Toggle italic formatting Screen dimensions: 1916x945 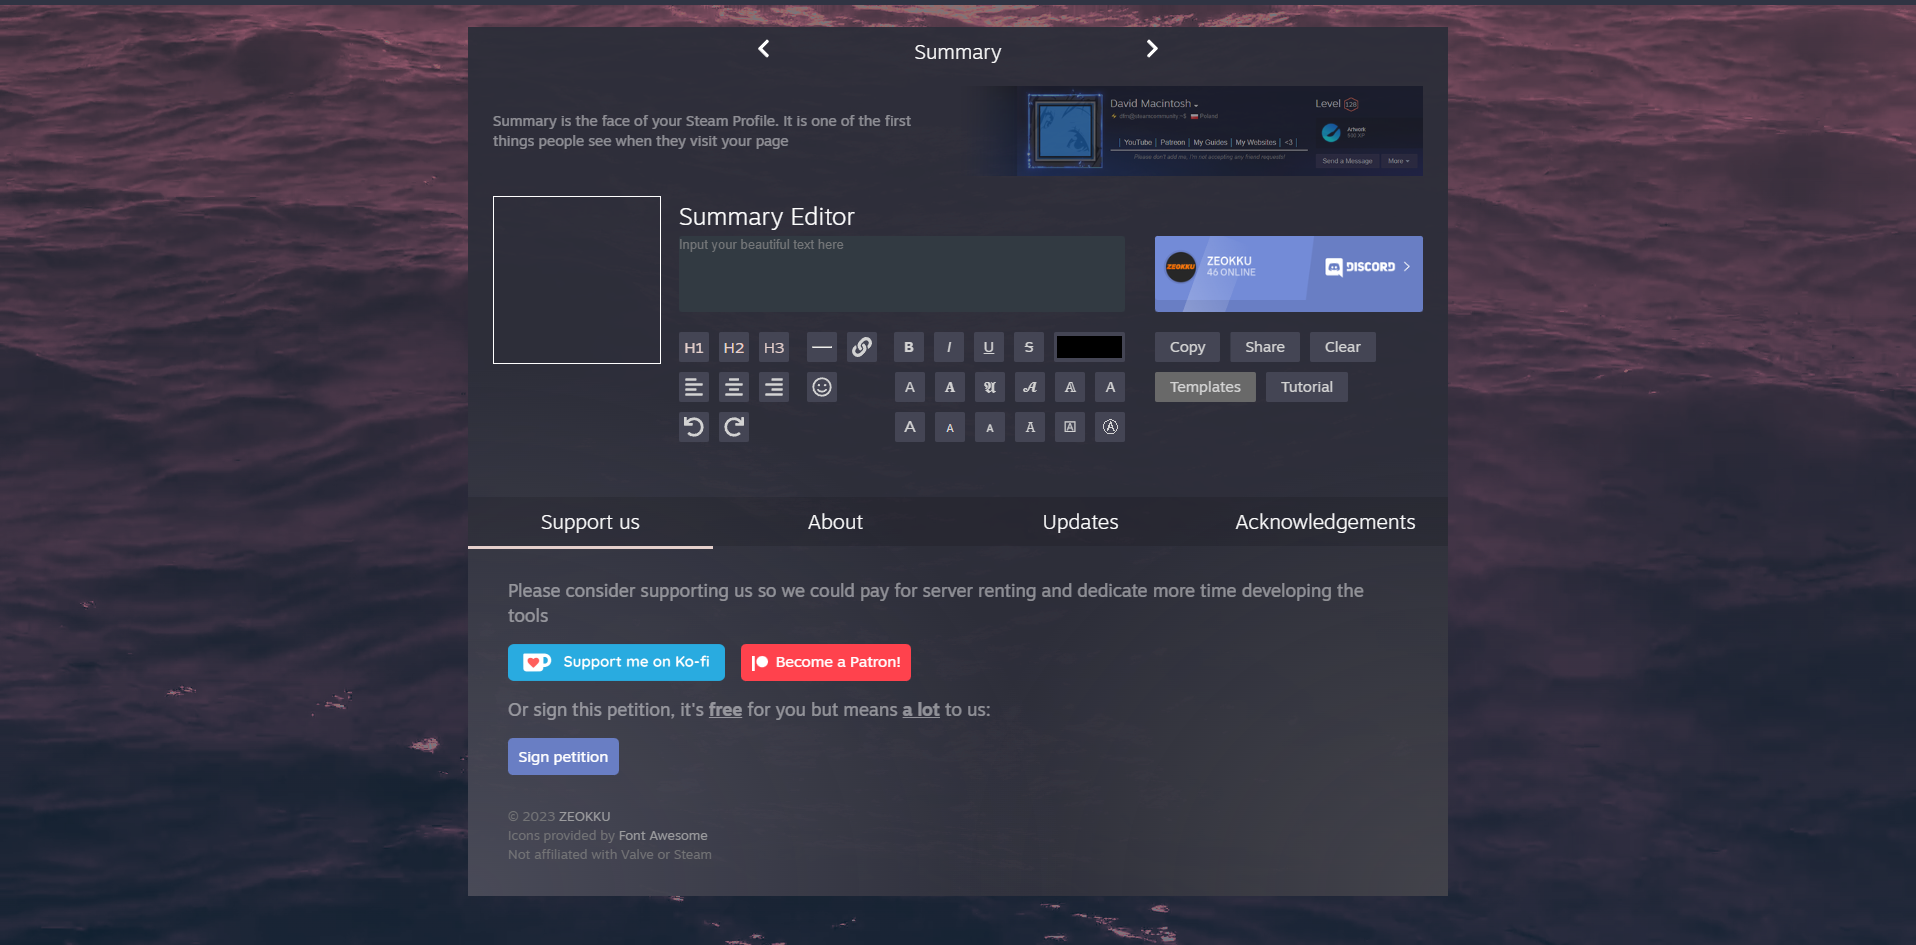(x=949, y=347)
